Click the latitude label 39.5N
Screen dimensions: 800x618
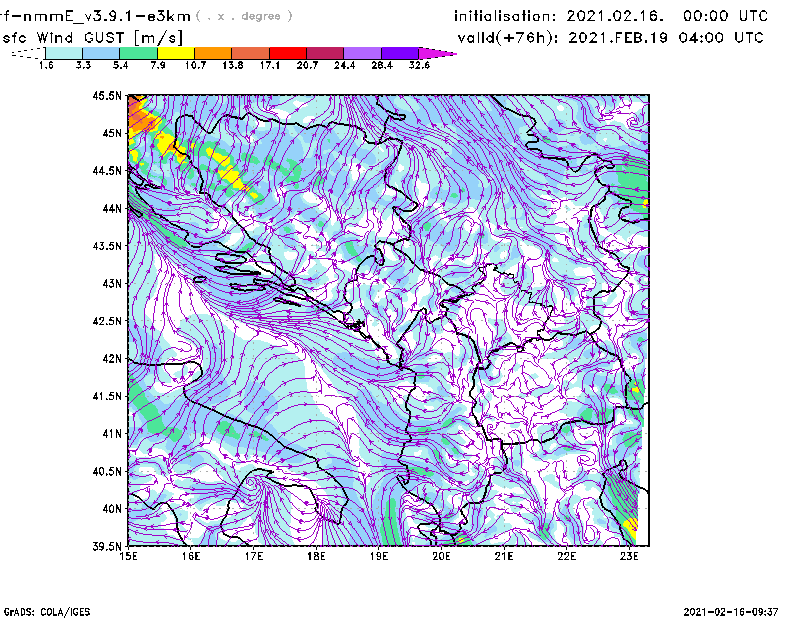[107, 547]
